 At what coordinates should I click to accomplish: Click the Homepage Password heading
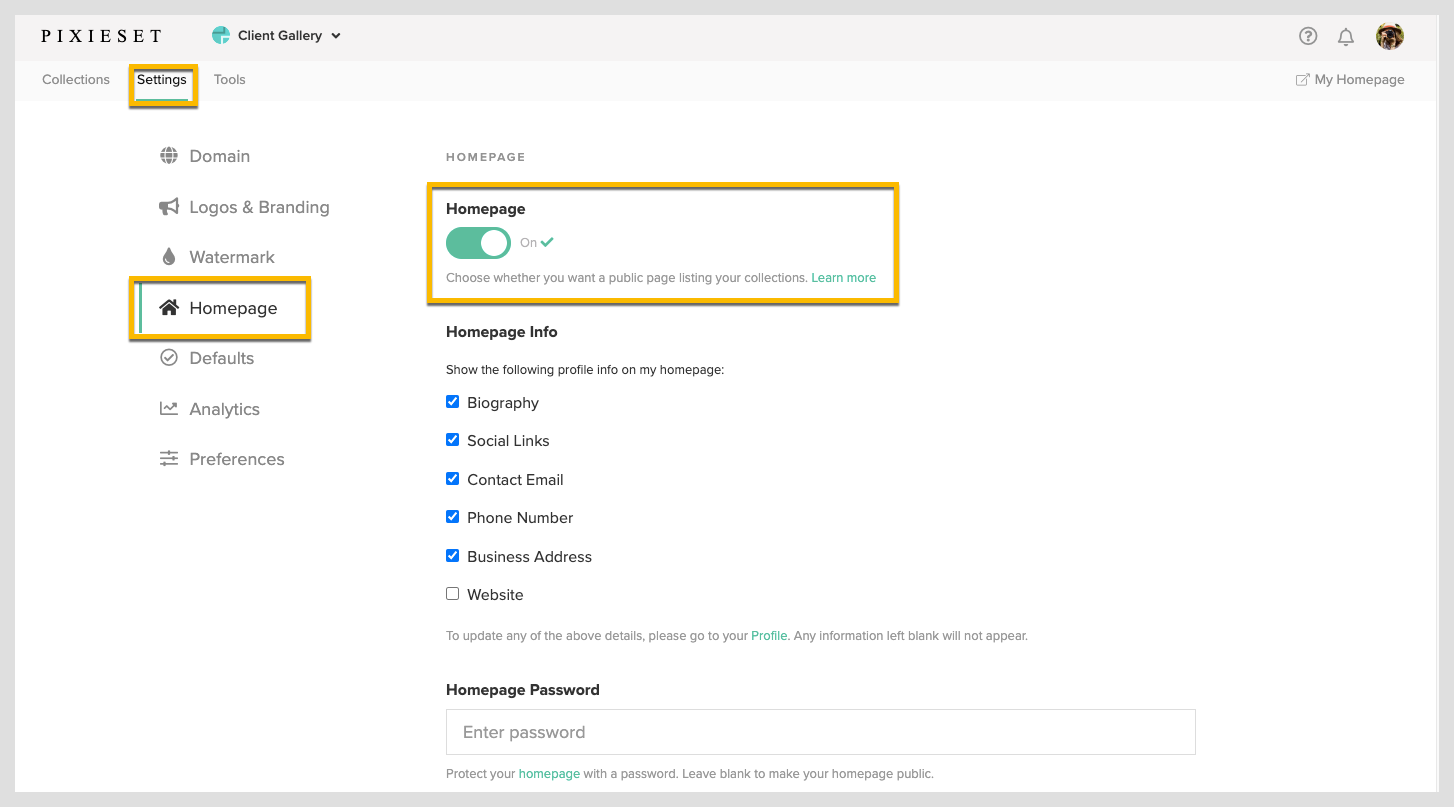[x=523, y=690]
